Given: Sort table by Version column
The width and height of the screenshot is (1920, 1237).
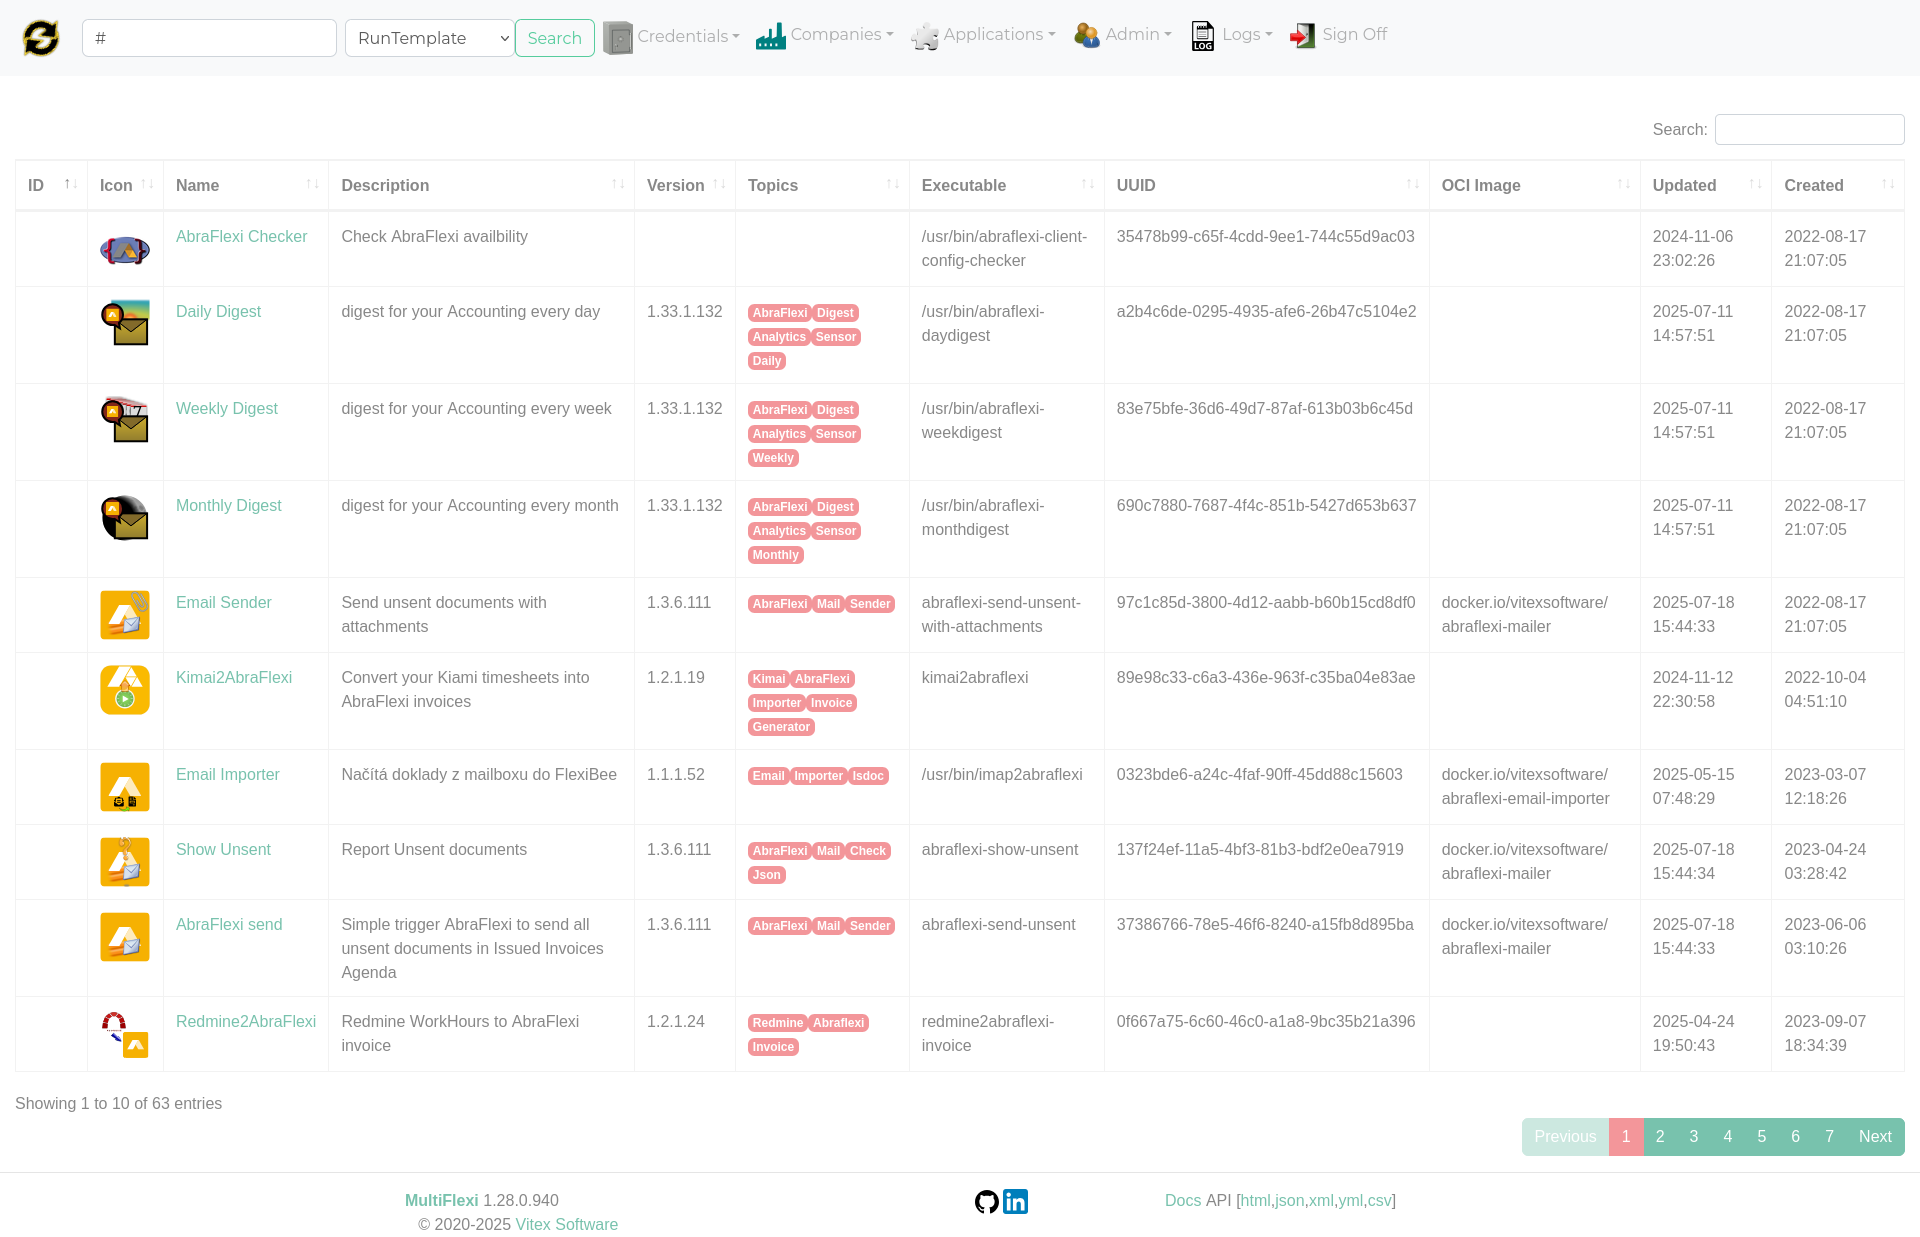Looking at the screenshot, I should click(x=684, y=185).
